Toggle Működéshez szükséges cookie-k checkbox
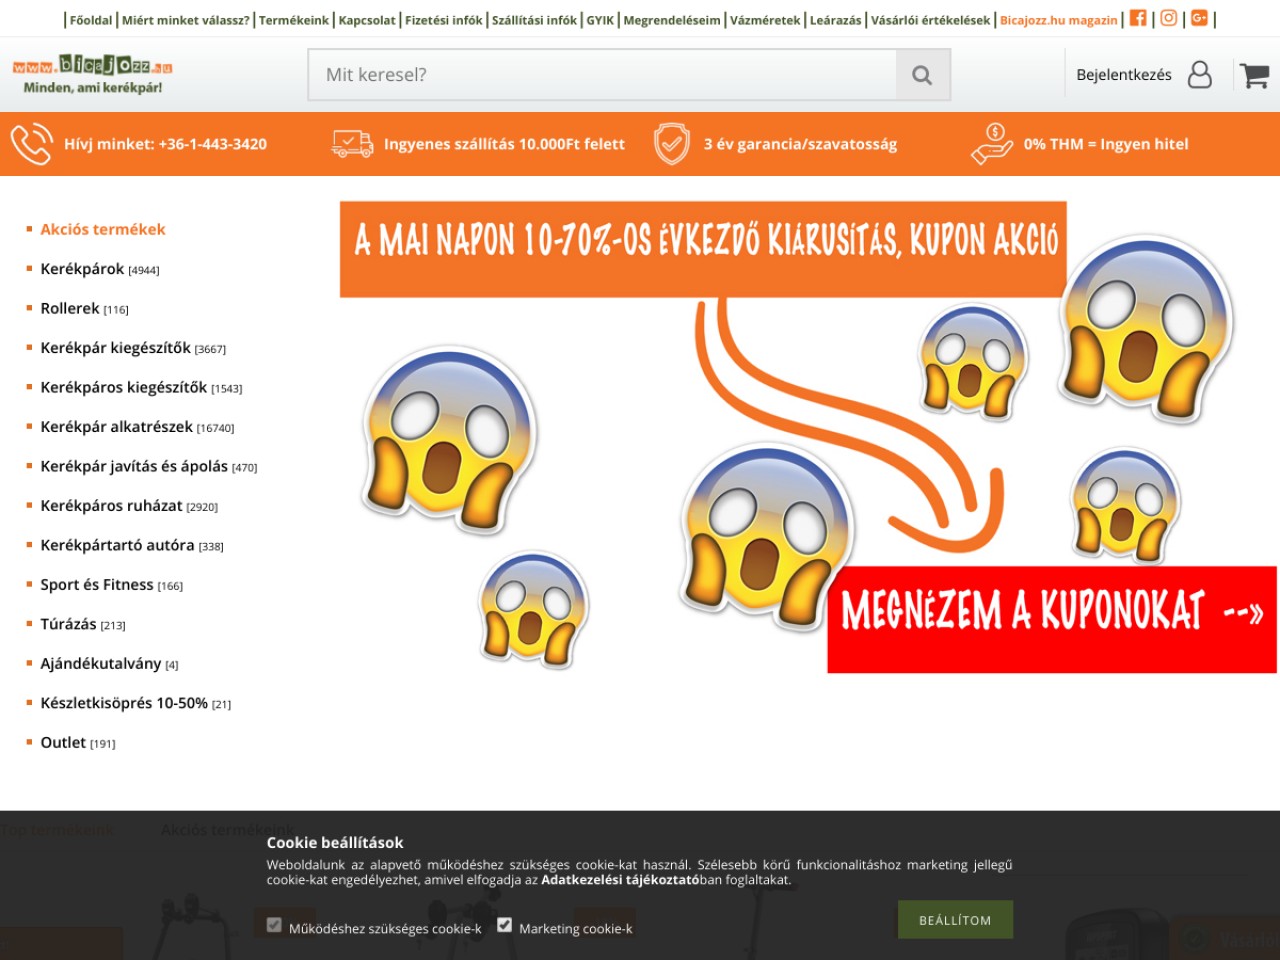 pos(274,925)
